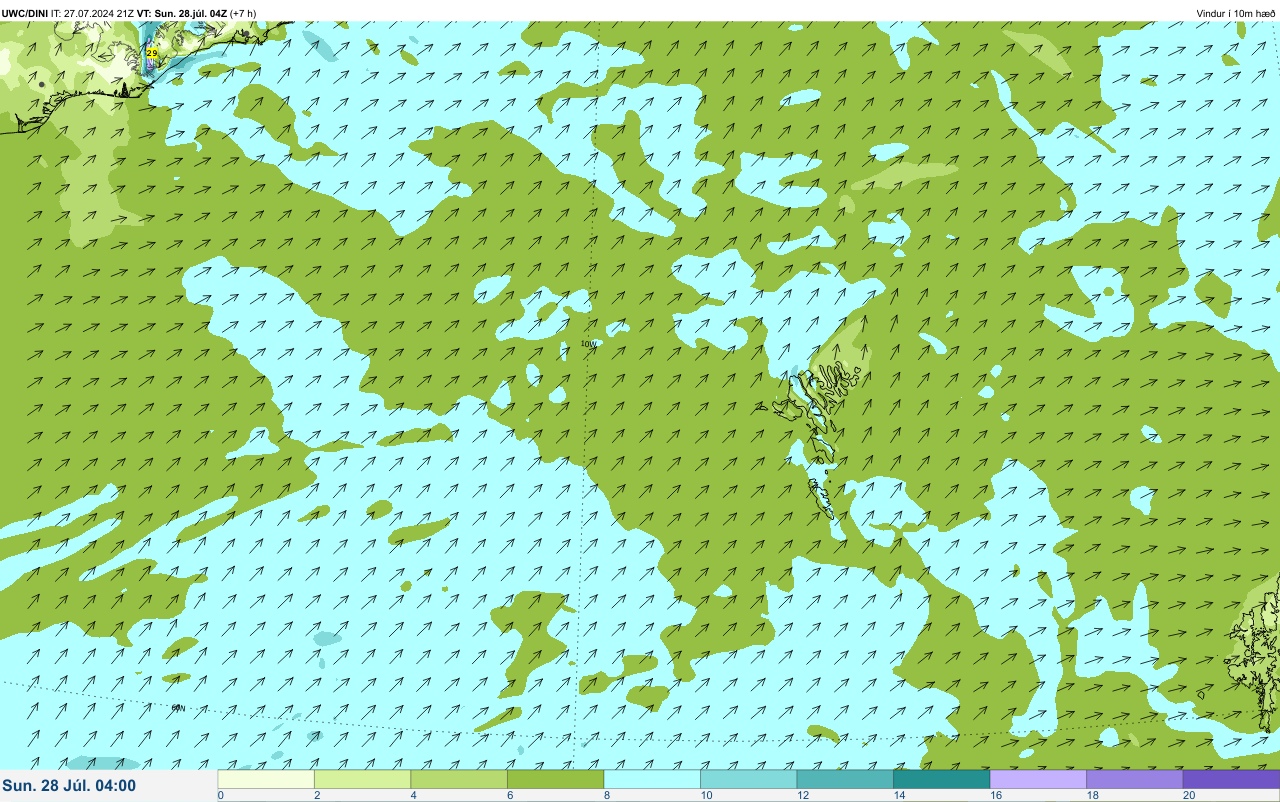Viewport: 1280px width, 802px height.
Task: Click the 16–18 m/s lavender legend swatch
Action: [1038, 779]
